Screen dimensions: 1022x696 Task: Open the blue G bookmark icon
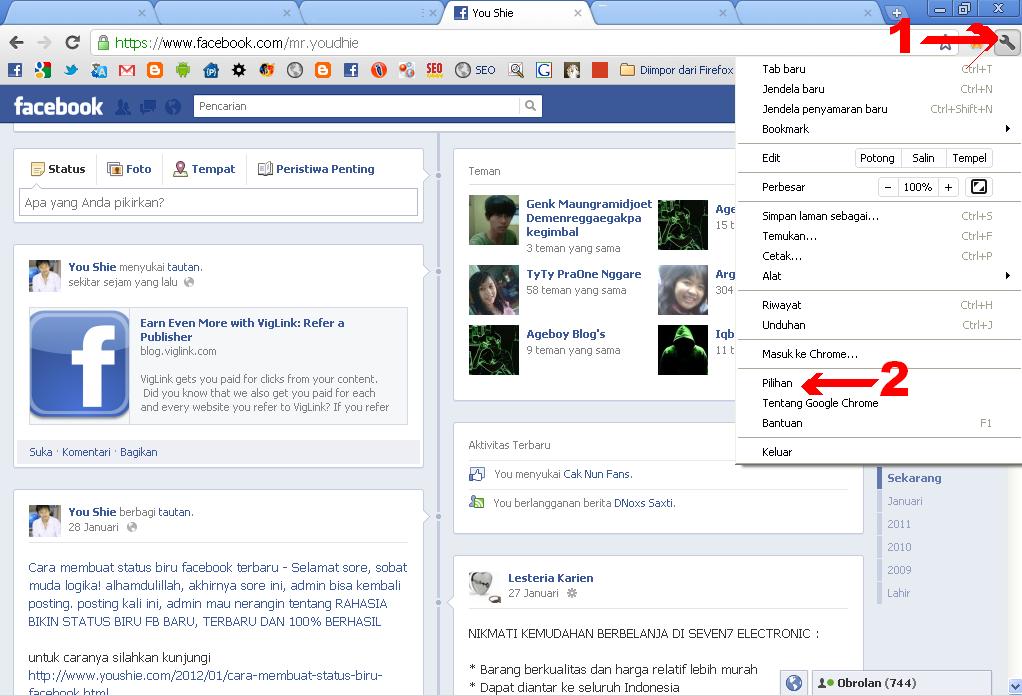pyautogui.click(x=544, y=70)
